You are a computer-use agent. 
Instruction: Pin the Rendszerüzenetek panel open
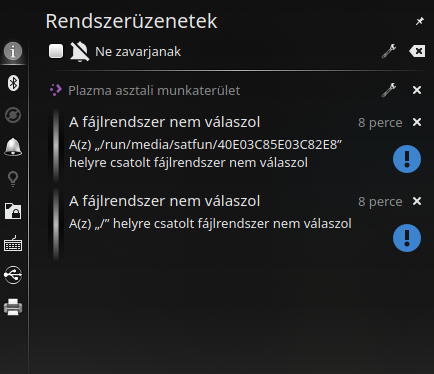point(419,21)
